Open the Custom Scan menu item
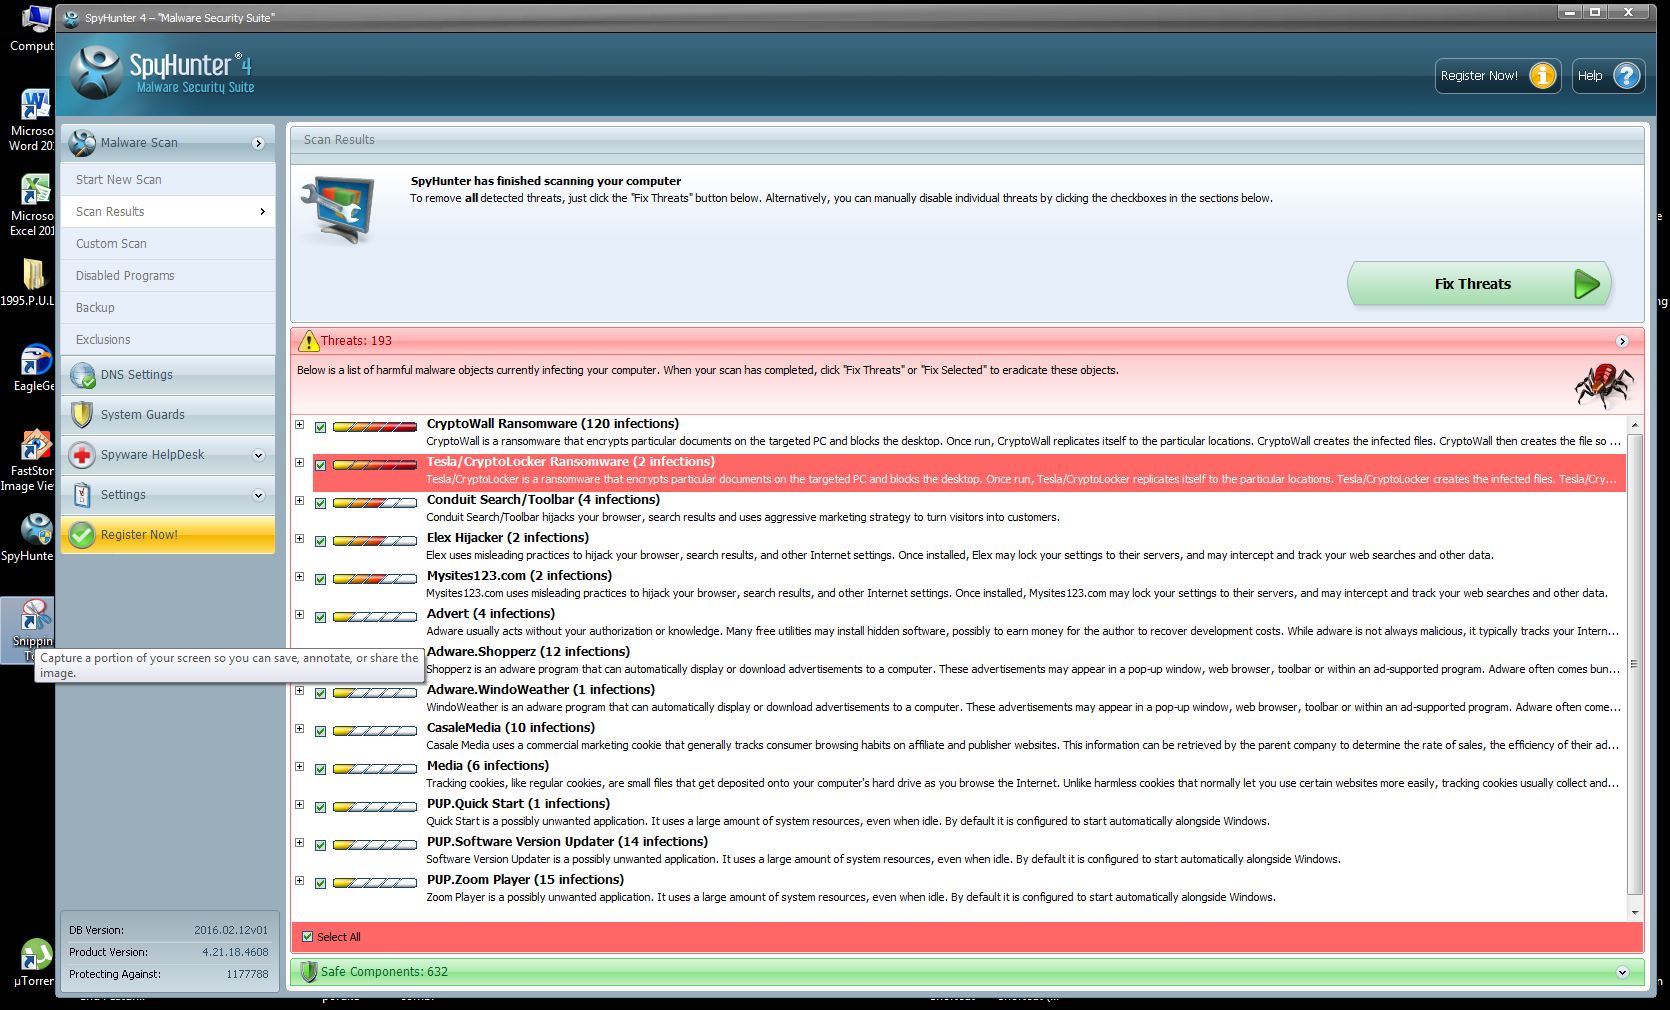The image size is (1670, 1010). point(168,244)
